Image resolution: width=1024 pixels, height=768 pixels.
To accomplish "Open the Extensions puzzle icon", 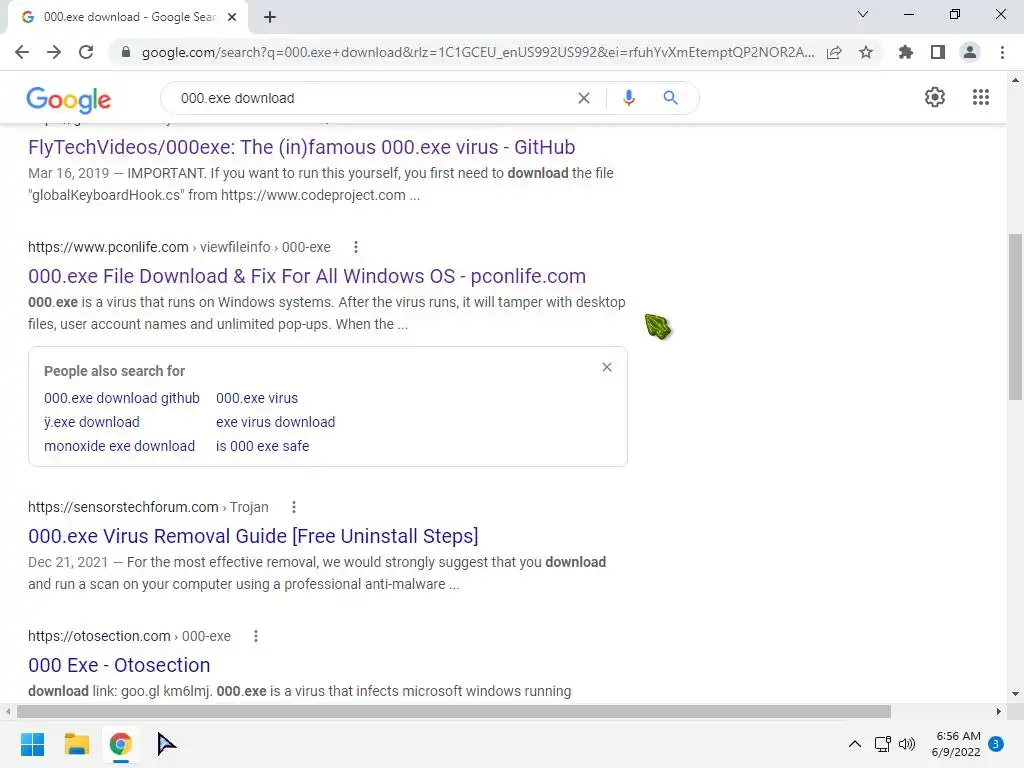I will [x=906, y=52].
